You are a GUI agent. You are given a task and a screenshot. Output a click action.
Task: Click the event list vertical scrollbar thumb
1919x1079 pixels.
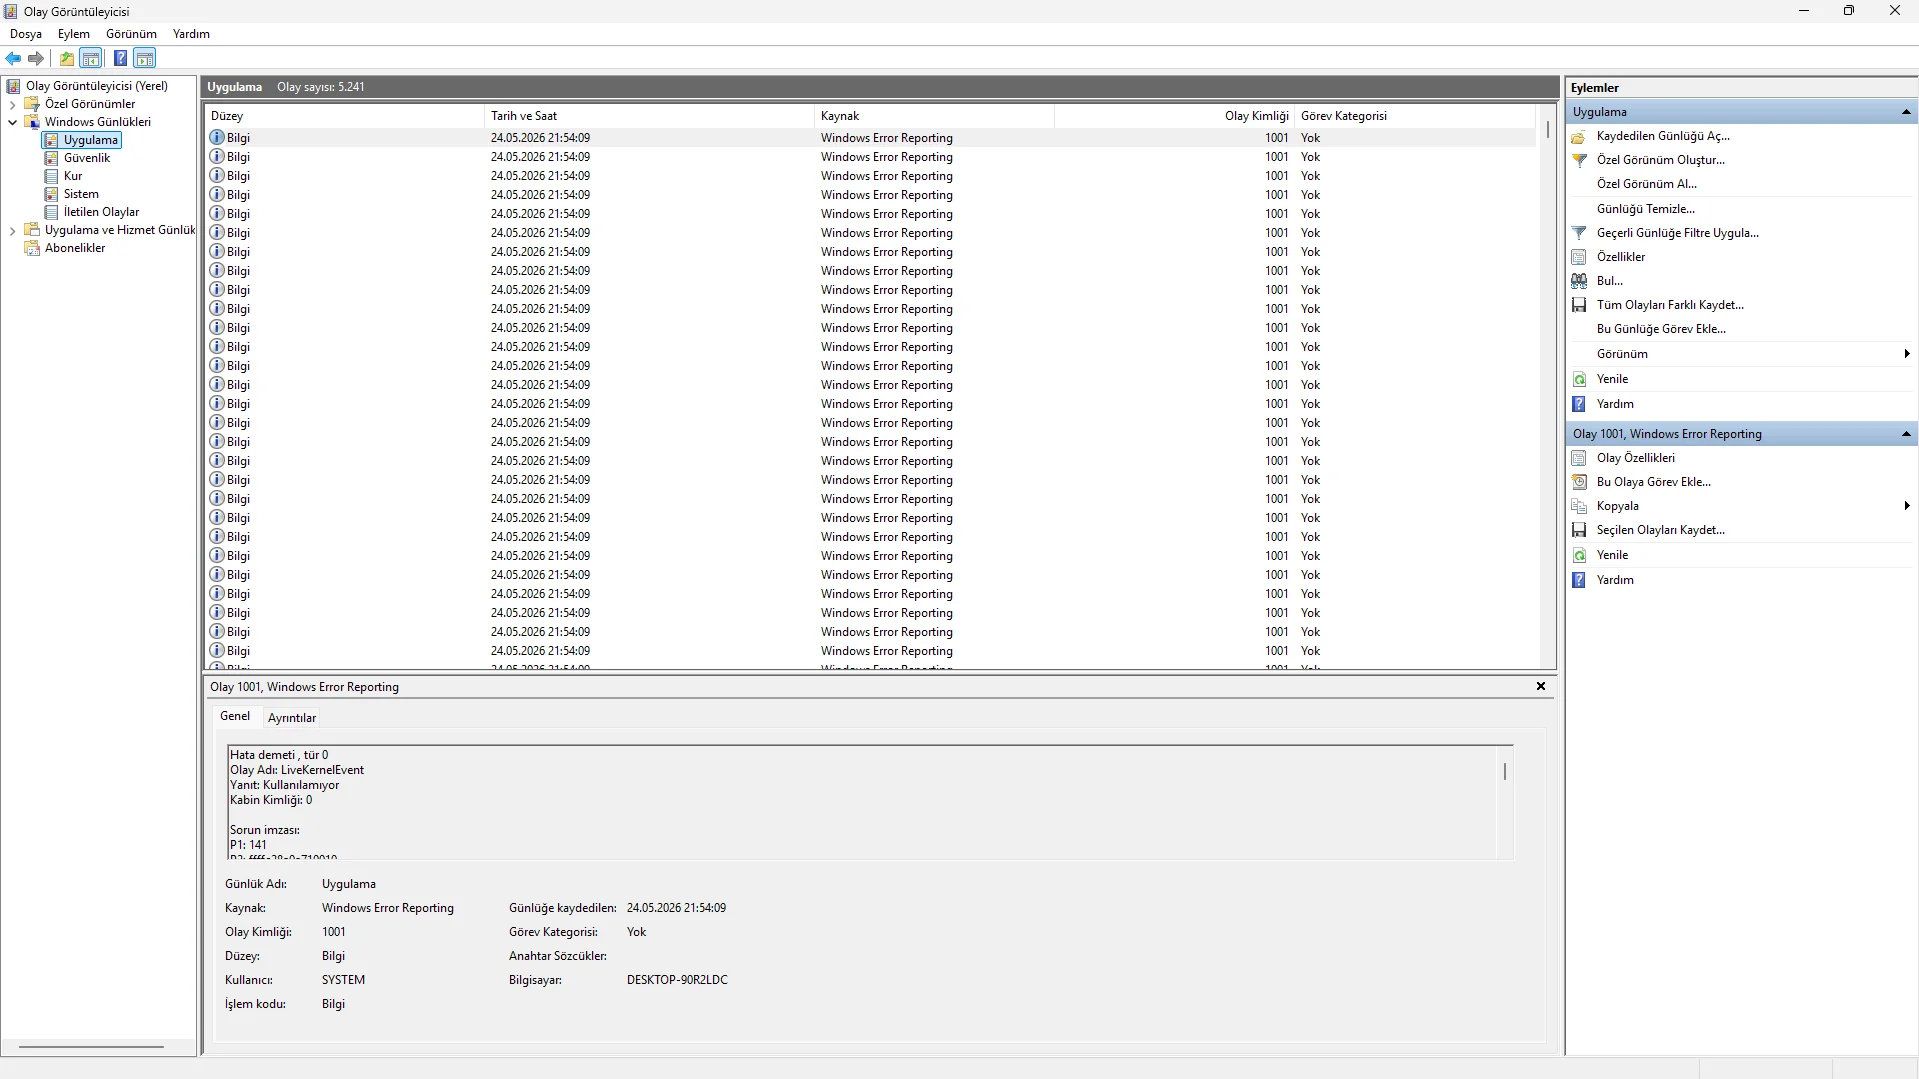(1547, 130)
